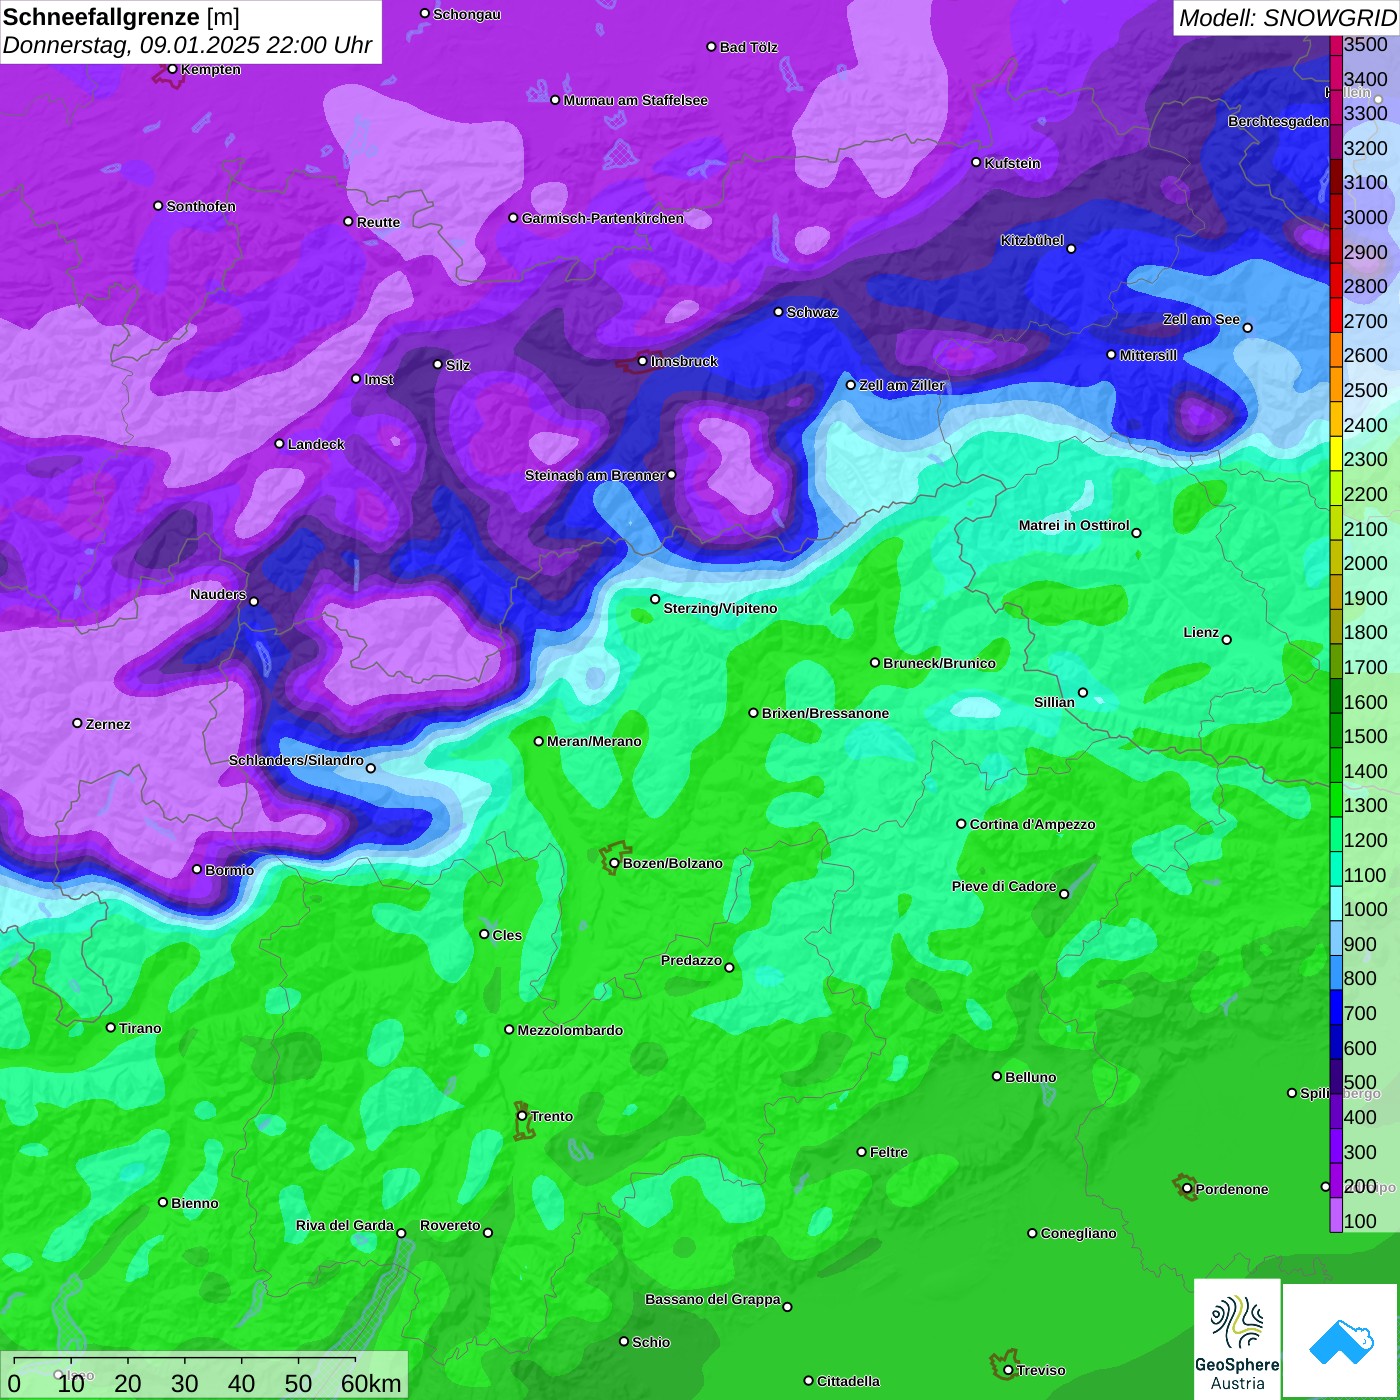1400x1400 pixels.
Task: Click Murnau am Staffelsee
Action: [x=635, y=100]
